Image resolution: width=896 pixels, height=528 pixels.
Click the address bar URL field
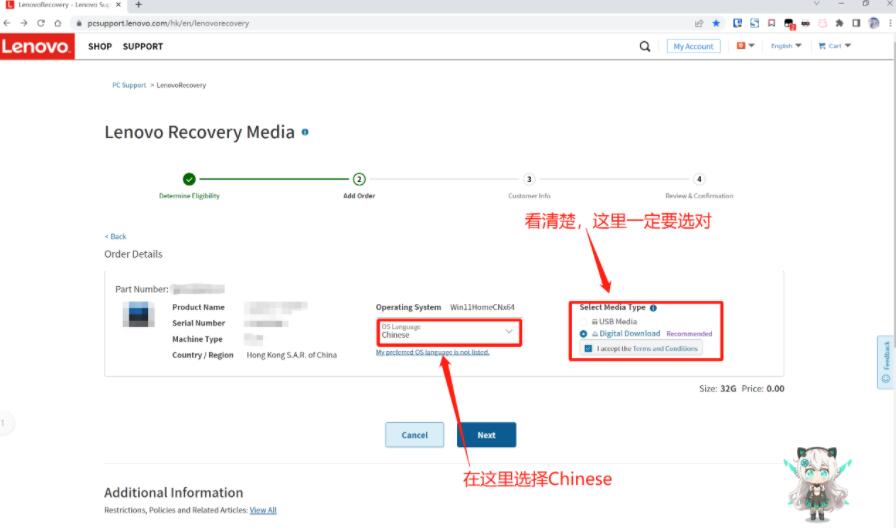coord(377,23)
